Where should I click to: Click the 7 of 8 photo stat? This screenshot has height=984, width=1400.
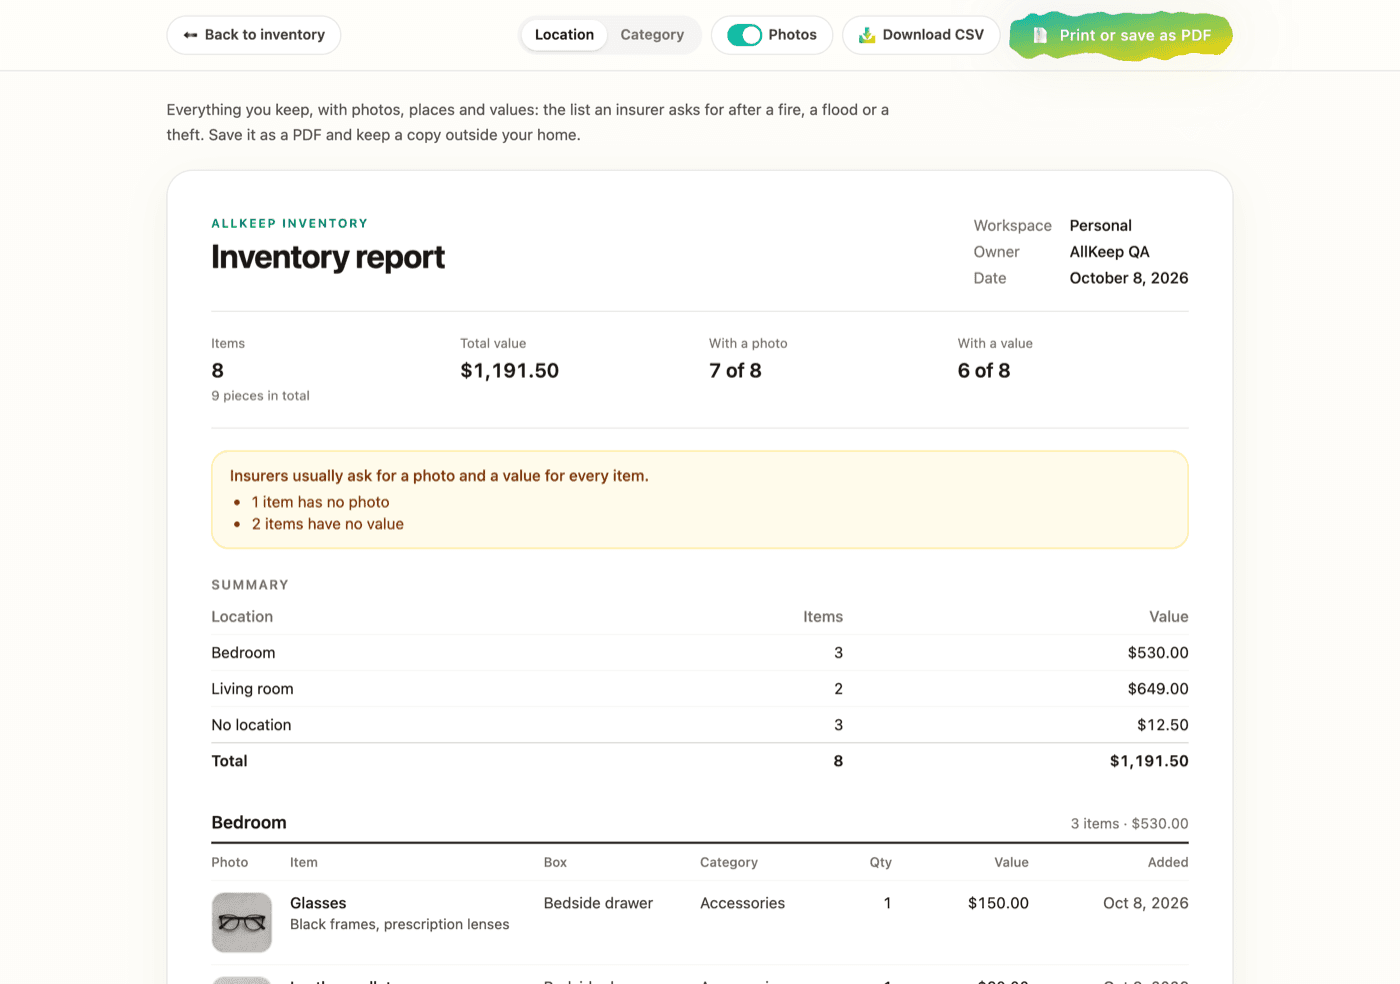tap(735, 371)
